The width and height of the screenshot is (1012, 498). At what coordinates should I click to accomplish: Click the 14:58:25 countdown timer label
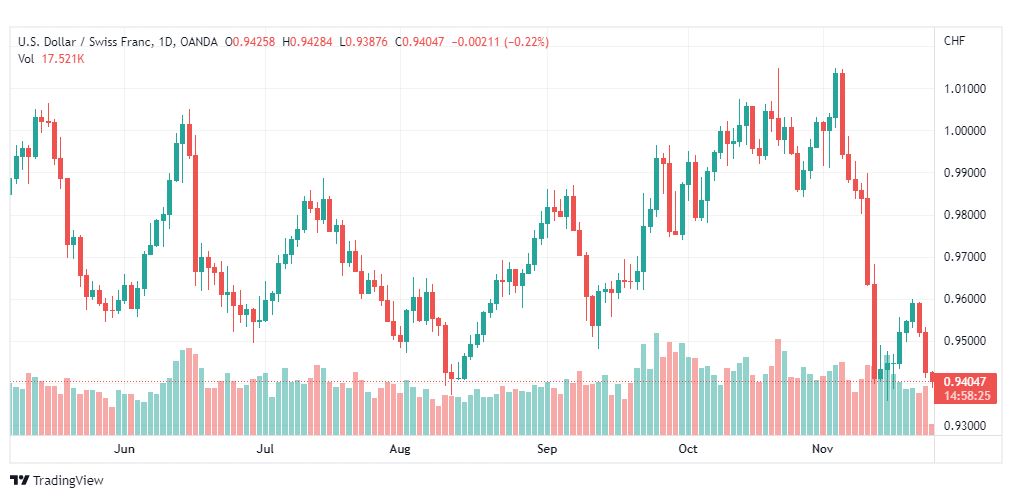pos(965,395)
